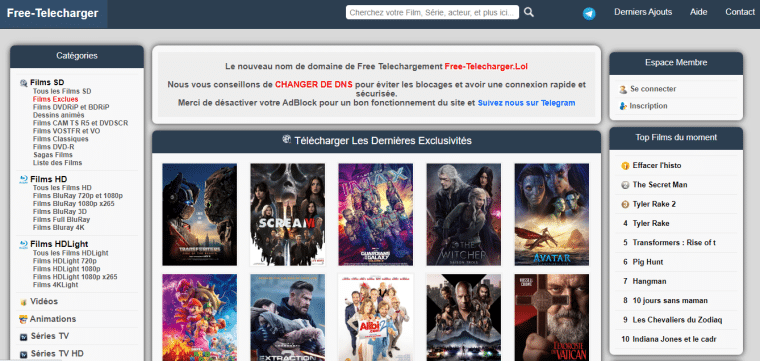
Task: Click the Vidéos category icon
Action: pos(23,302)
